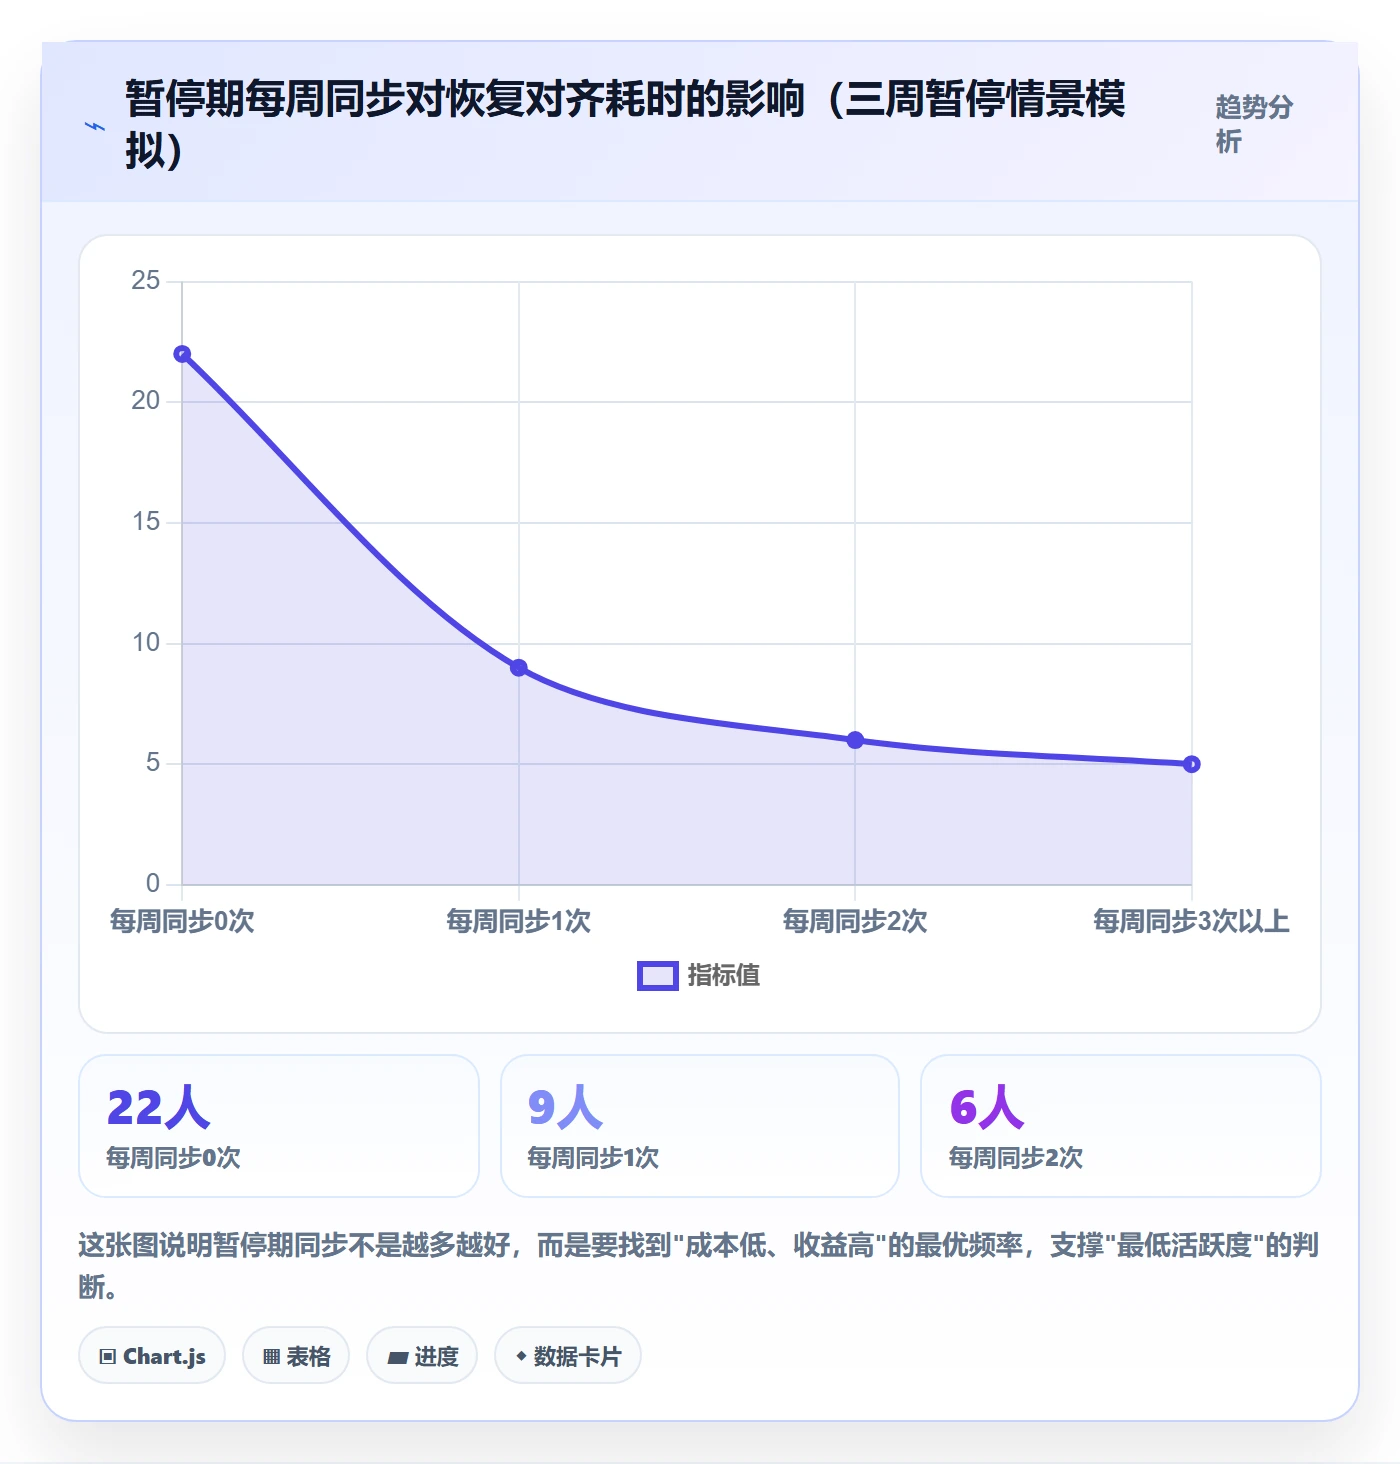Select the 趋势分析 label in the header
The height and width of the screenshot is (1464, 1400).
coord(1254,124)
